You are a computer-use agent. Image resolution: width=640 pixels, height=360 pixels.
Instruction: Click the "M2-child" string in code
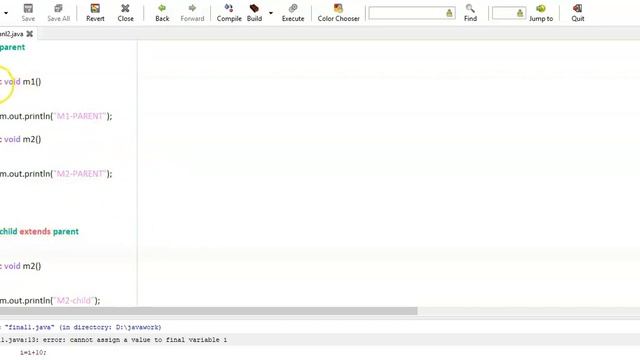pyautogui.click(x=74, y=301)
